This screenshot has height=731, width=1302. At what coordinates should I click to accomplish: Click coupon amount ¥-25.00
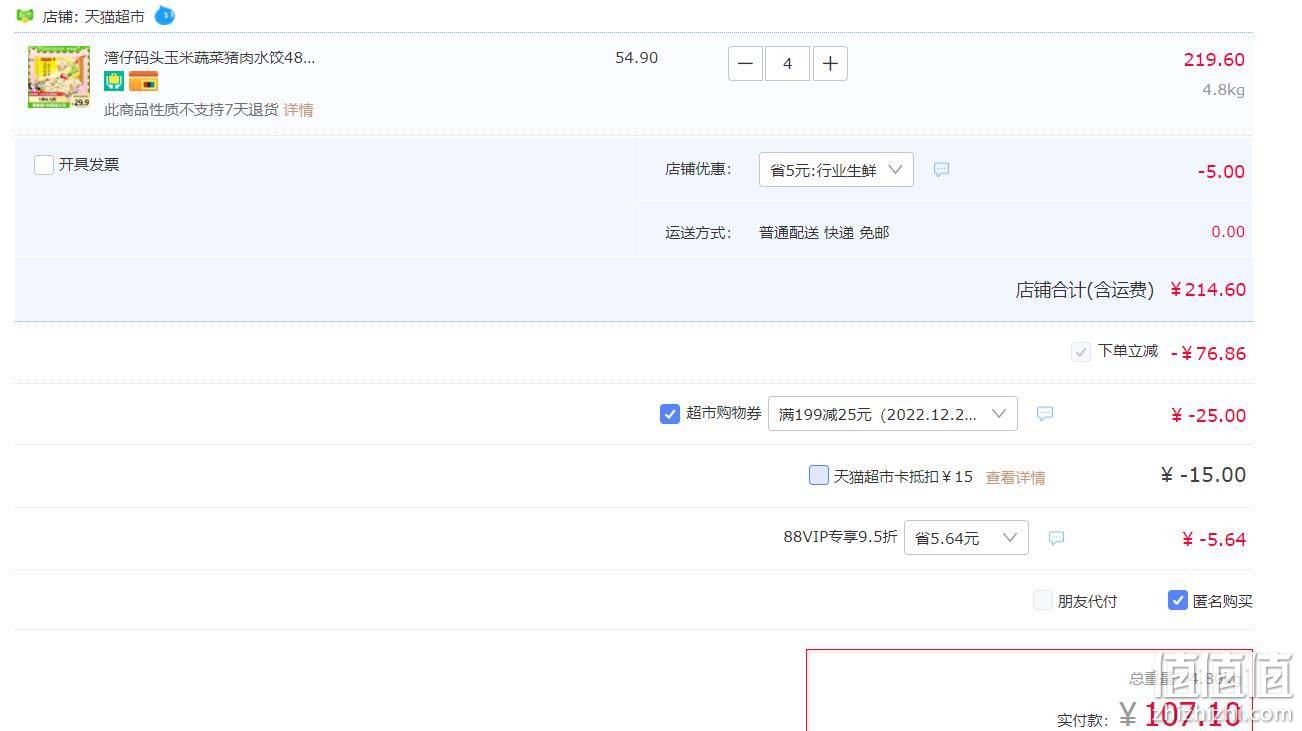click(1208, 416)
